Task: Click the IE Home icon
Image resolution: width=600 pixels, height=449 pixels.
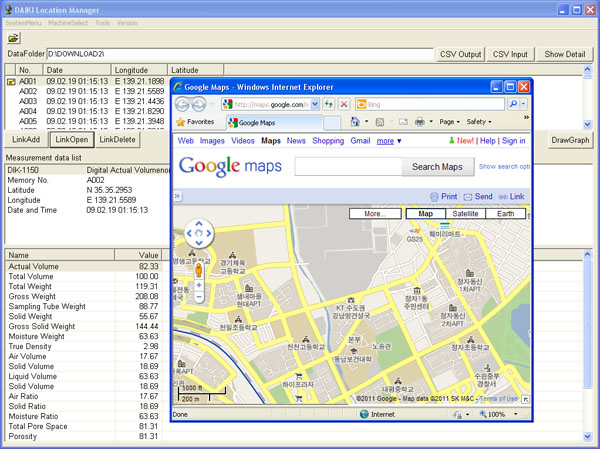Action: click(x=355, y=122)
